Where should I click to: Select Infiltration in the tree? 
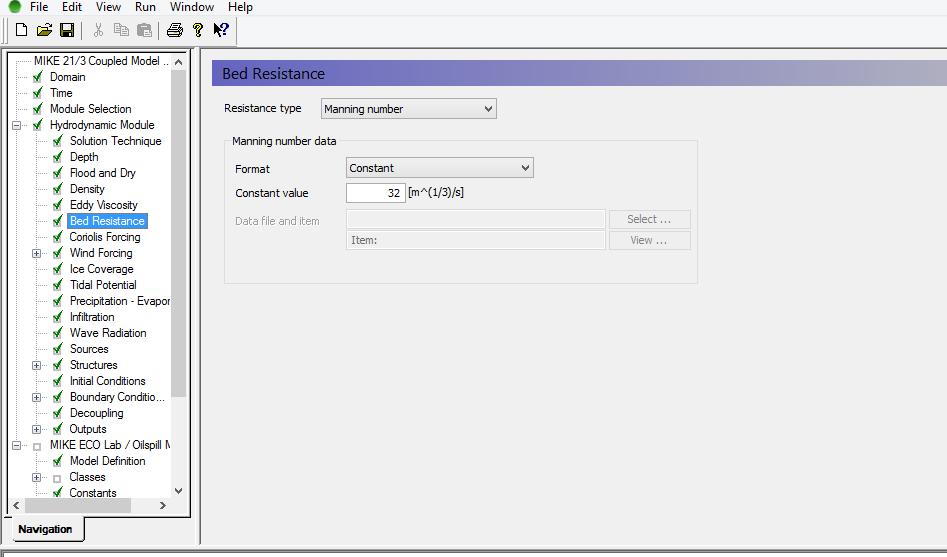tap(92, 317)
